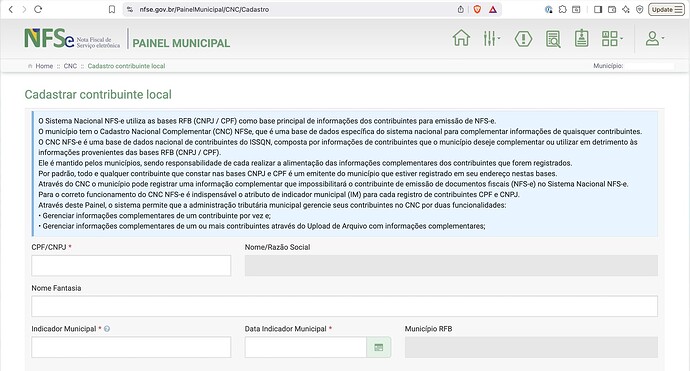This screenshot has height=371, width=690.
Task: Open site information icon in address bar
Action: click(x=129, y=9)
